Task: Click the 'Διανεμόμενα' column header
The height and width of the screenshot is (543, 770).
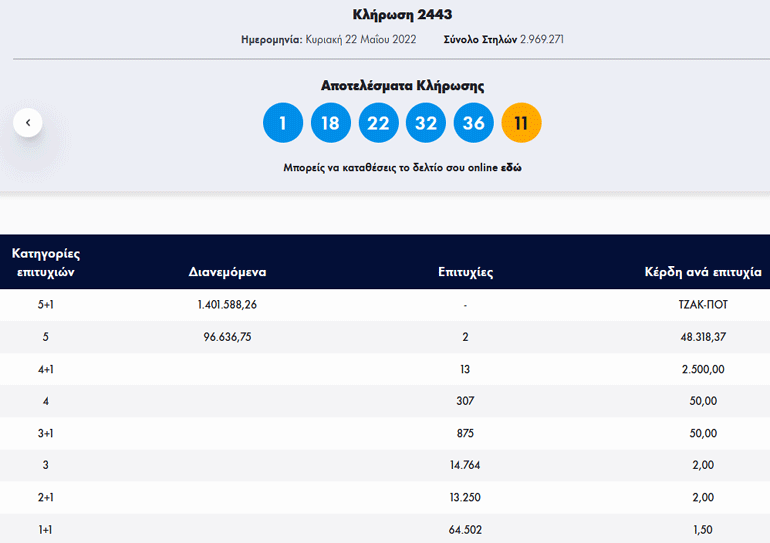Action: 227,272
